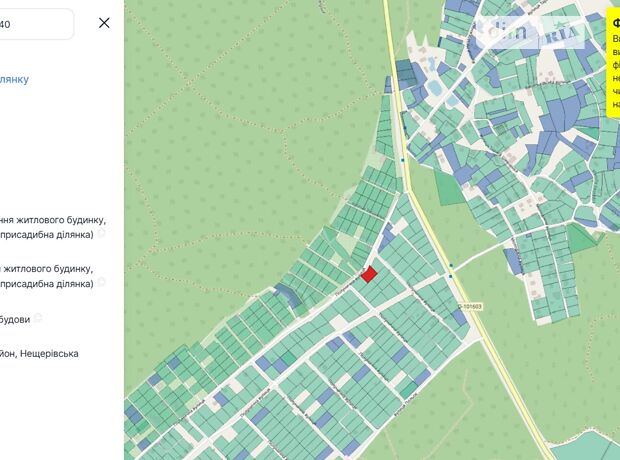Screen dimensions: 620x460
Task: Click info icon after second "присадибна ділянка)" line
Action: [x=101, y=283]
